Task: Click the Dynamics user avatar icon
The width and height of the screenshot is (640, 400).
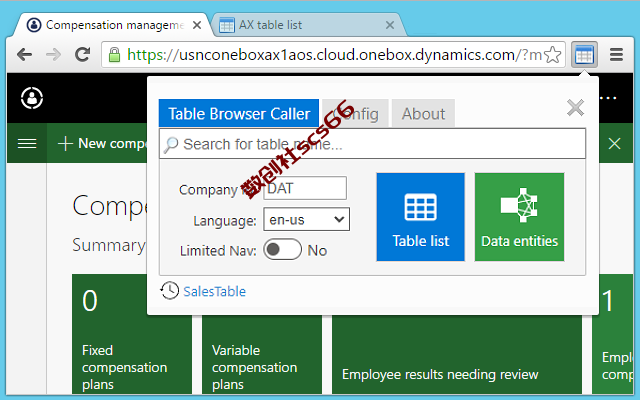Action: point(32,98)
